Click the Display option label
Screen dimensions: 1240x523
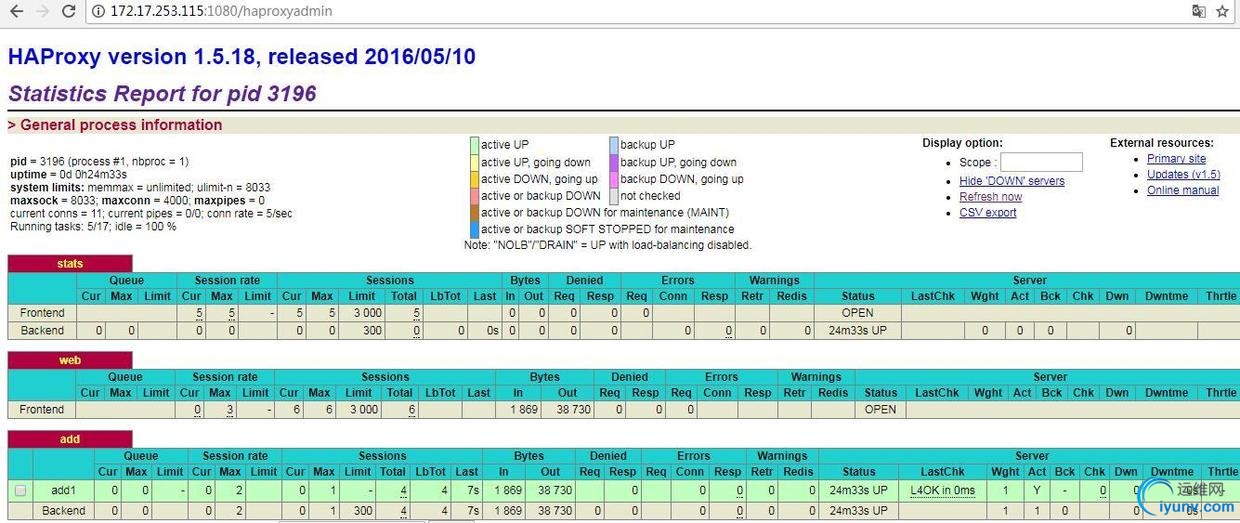[962, 143]
